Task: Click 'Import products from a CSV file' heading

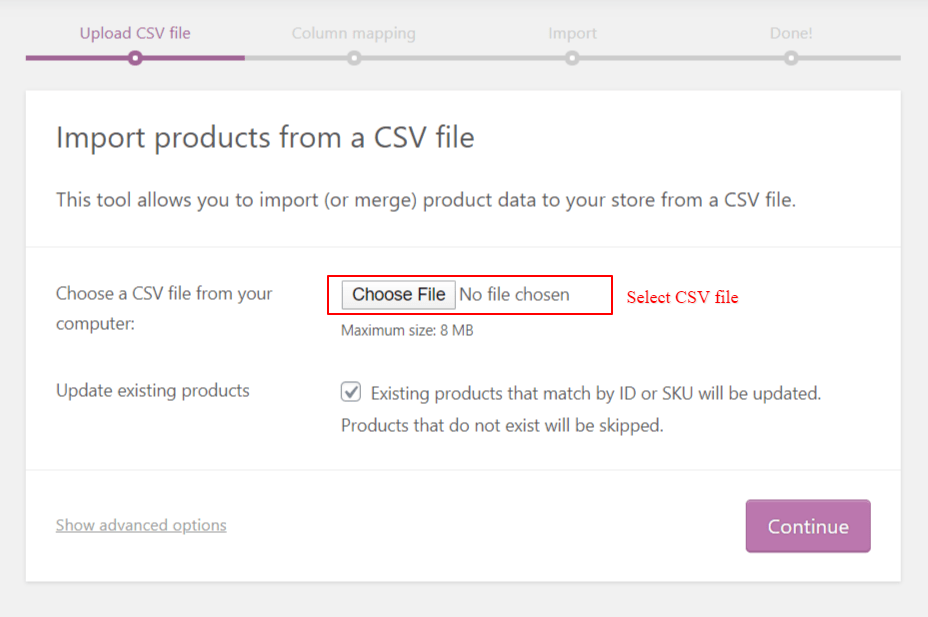Action: pyautogui.click(x=265, y=137)
